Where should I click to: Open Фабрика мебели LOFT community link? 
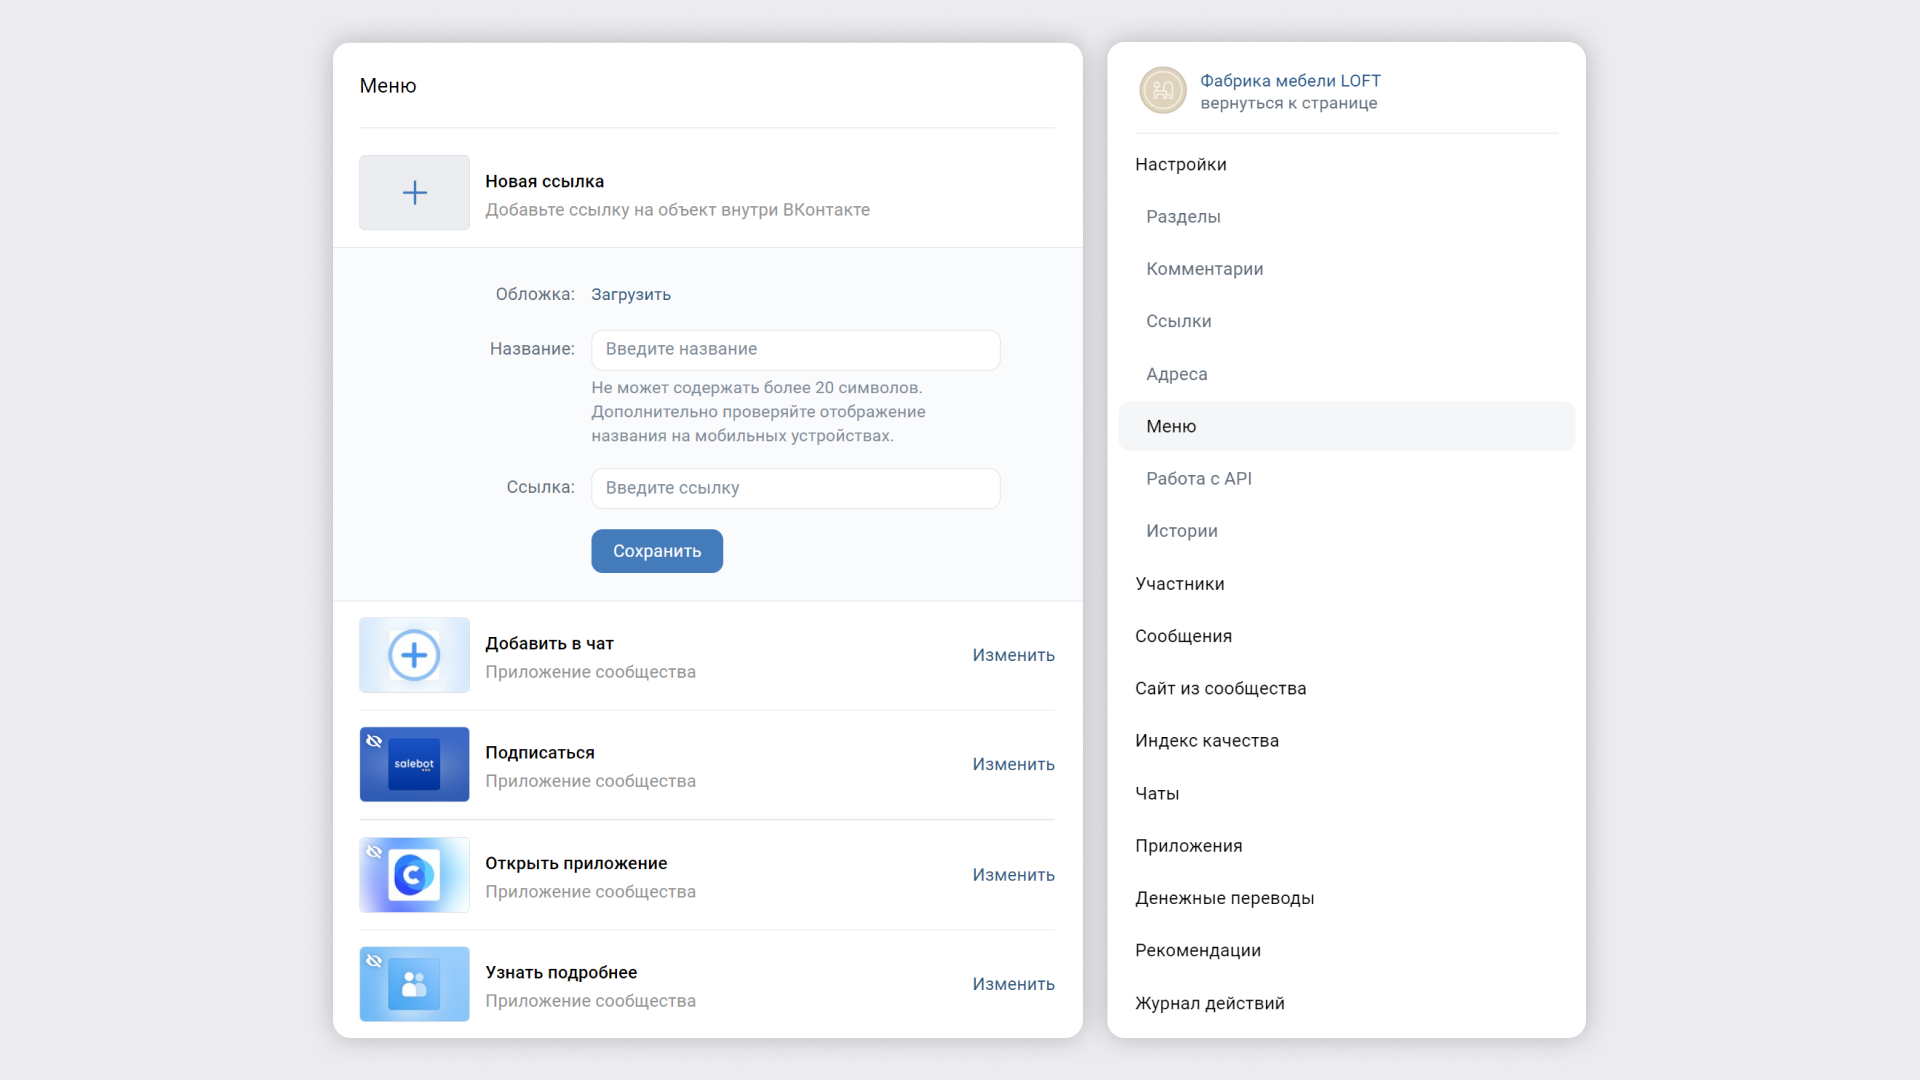(1290, 81)
